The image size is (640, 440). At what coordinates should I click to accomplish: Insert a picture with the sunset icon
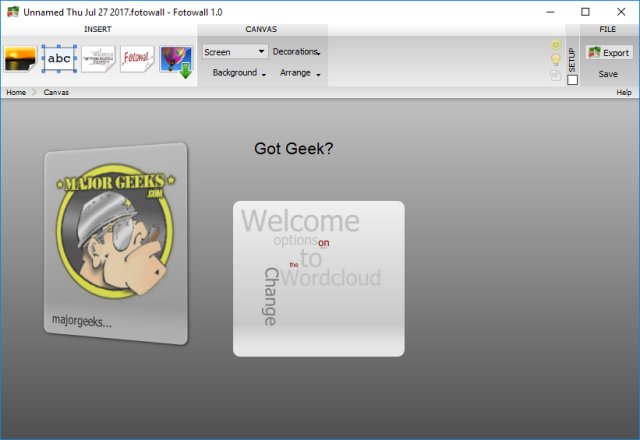click(20, 59)
